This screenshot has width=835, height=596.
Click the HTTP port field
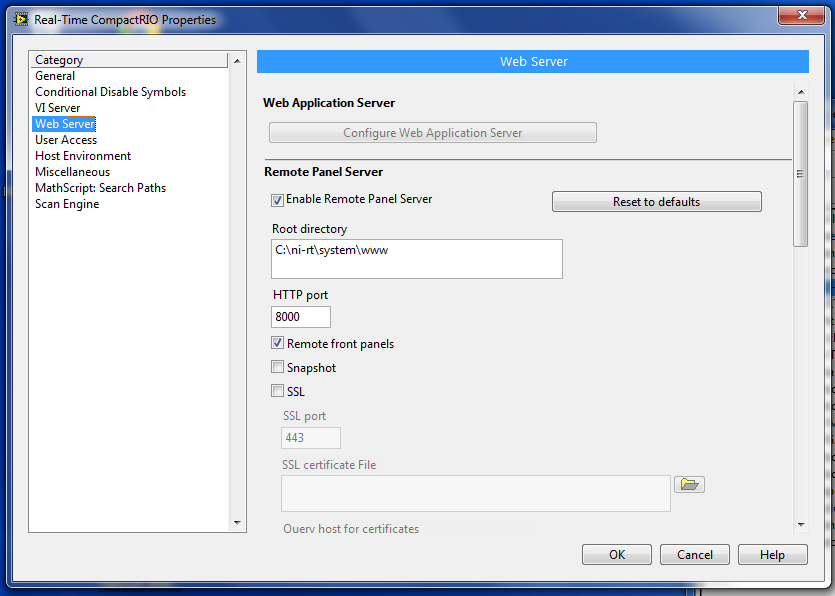coord(301,317)
